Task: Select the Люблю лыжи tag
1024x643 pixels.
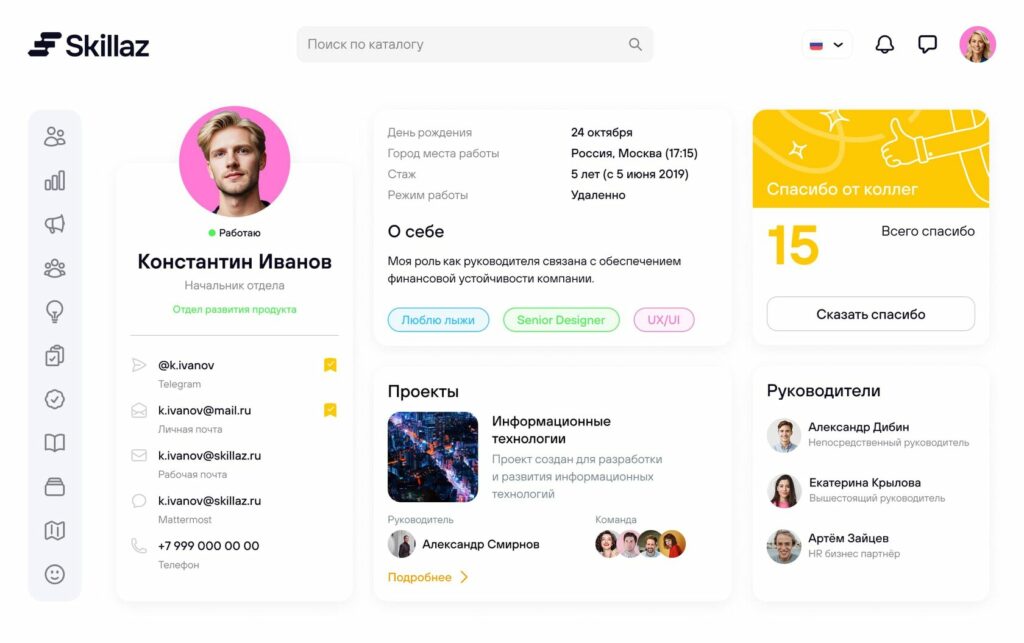Action: click(x=438, y=320)
